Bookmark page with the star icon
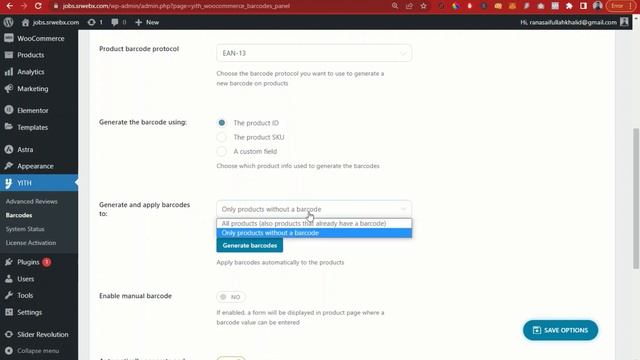640x360 pixels. point(424,6)
